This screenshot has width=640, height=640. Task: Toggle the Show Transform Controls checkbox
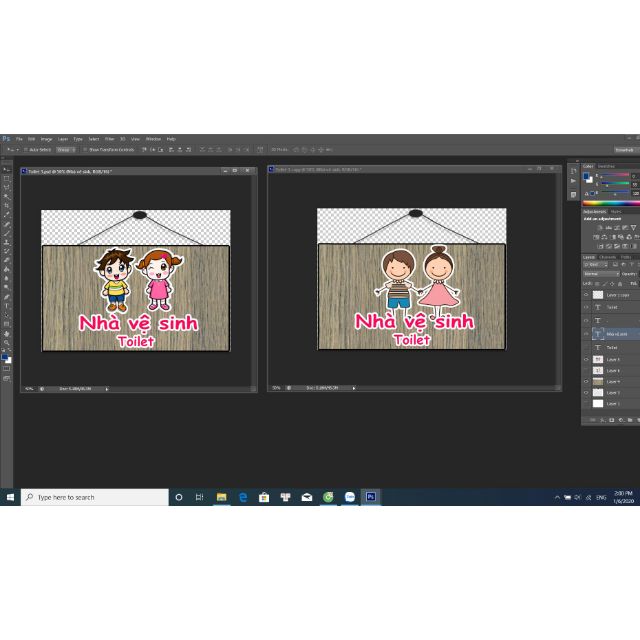point(87,149)
